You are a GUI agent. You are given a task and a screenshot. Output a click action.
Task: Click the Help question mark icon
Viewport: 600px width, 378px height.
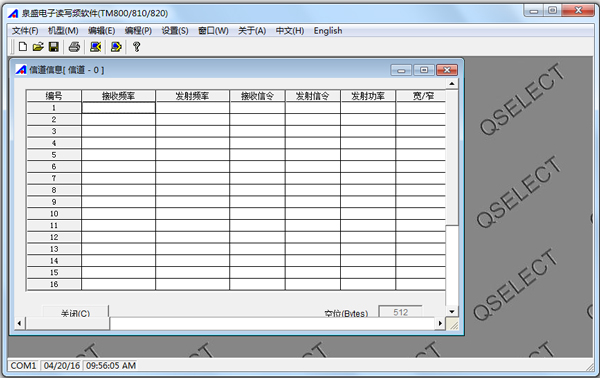pos(136,47)
